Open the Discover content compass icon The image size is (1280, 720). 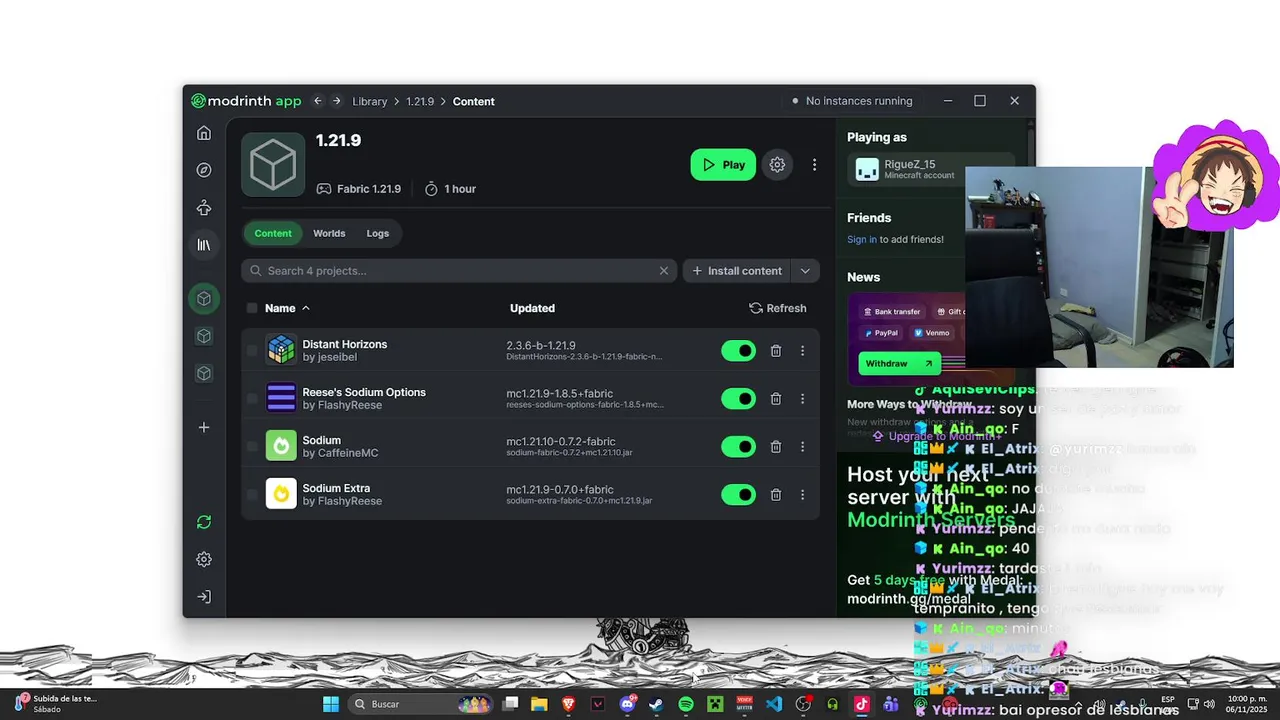[204, 170]
